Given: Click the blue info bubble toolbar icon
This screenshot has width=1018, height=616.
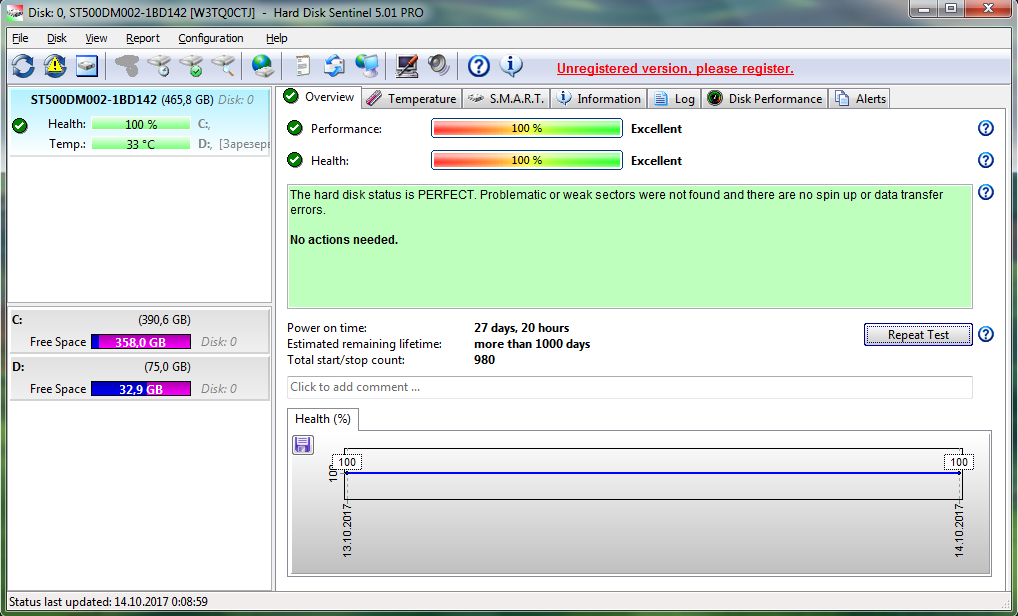Looking at the screenshot, I should [511, 67].
